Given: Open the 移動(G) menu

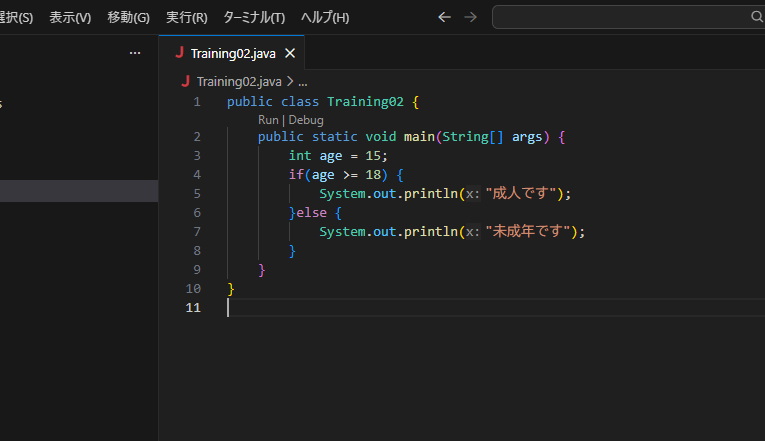Looking at the screenshot, I should tap(128, 18).
